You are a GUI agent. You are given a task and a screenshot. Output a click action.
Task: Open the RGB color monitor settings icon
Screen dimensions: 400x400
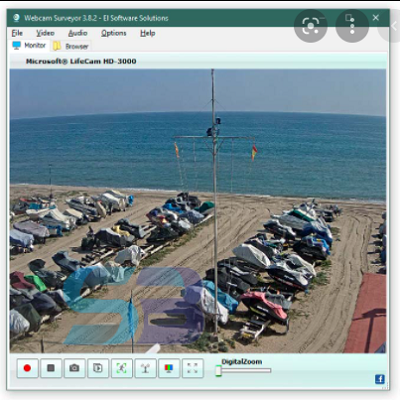pyautogui.click(x=169, y=368)
